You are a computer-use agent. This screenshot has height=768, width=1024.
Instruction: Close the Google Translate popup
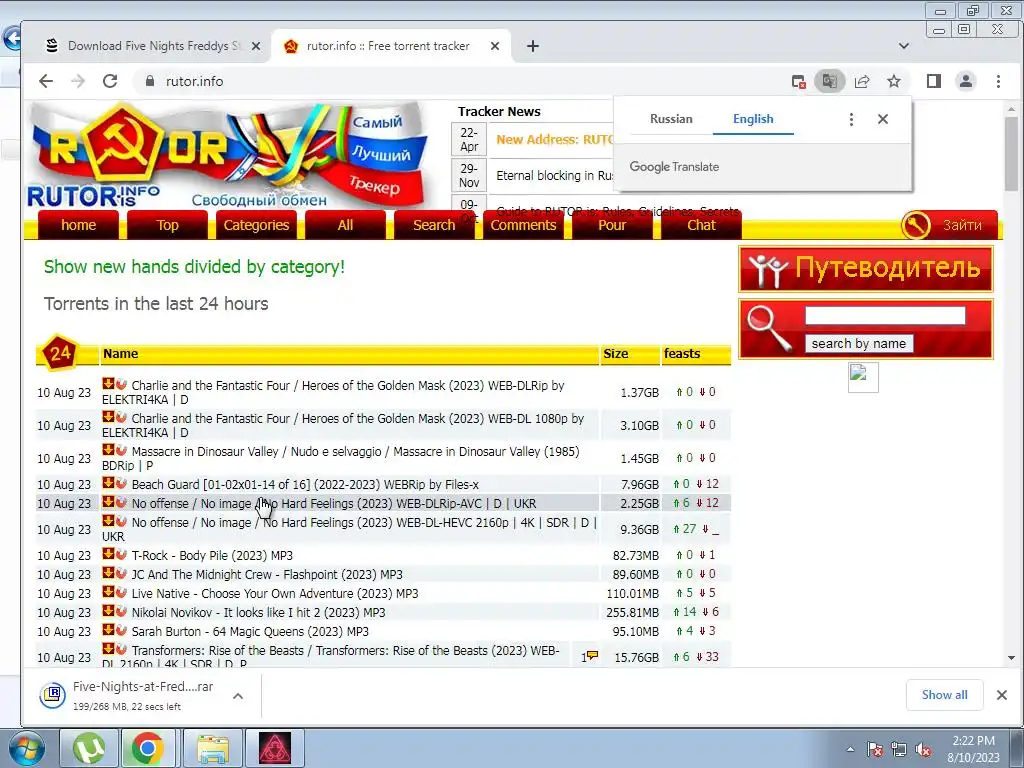(883, 119)
